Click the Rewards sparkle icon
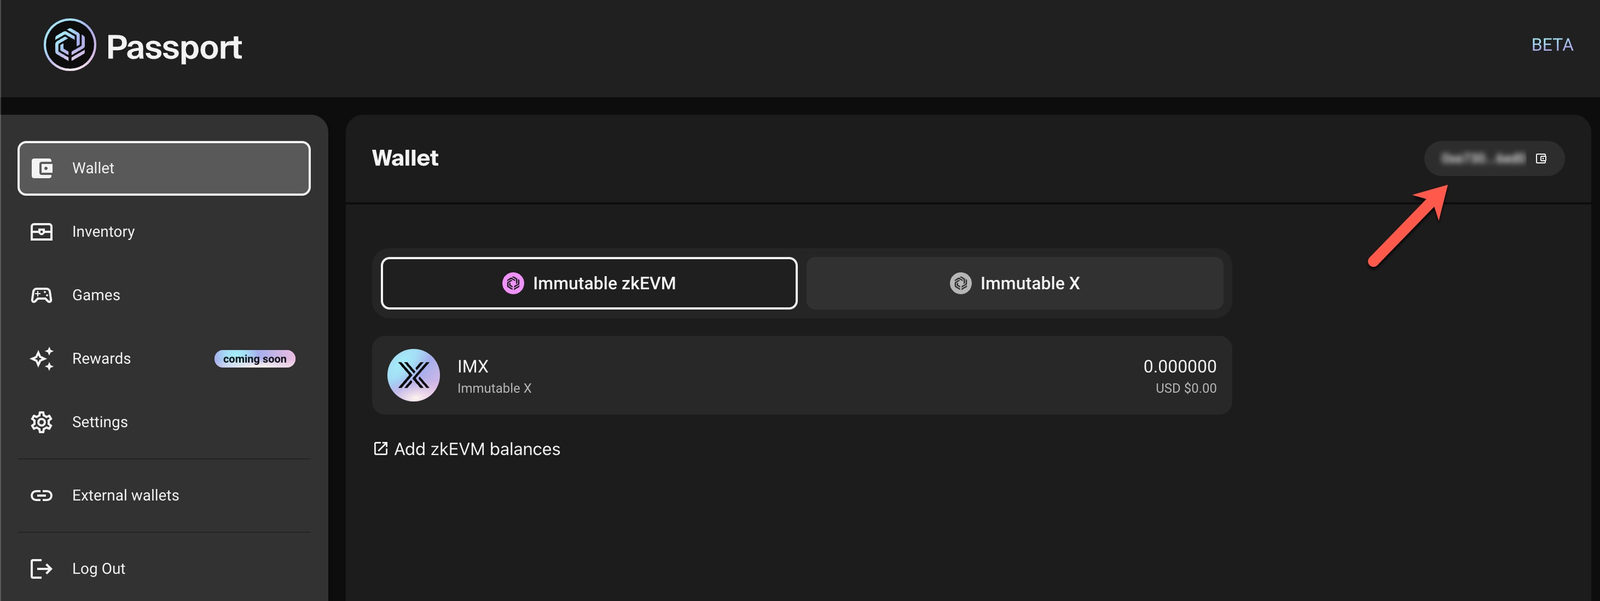This screenshot has height=601, width=1600. 42,359
